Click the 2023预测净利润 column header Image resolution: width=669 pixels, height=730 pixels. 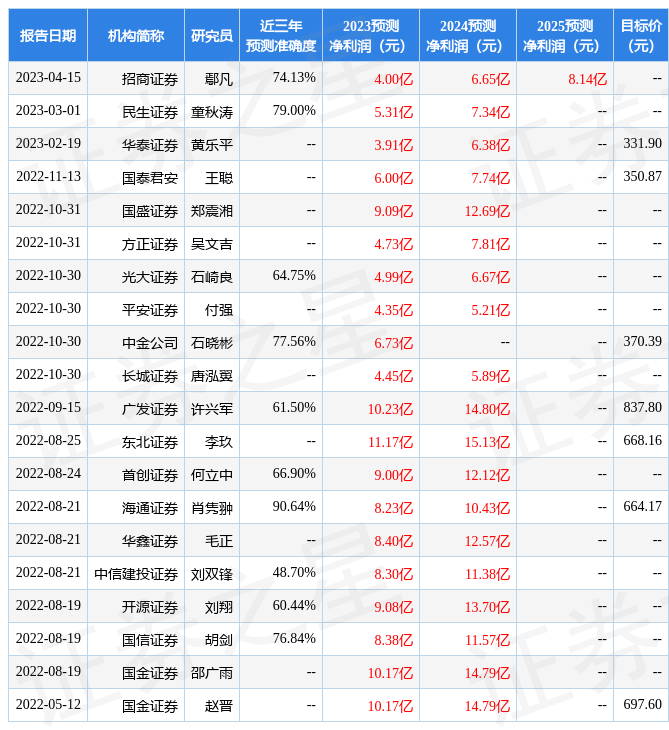point(371,35)
